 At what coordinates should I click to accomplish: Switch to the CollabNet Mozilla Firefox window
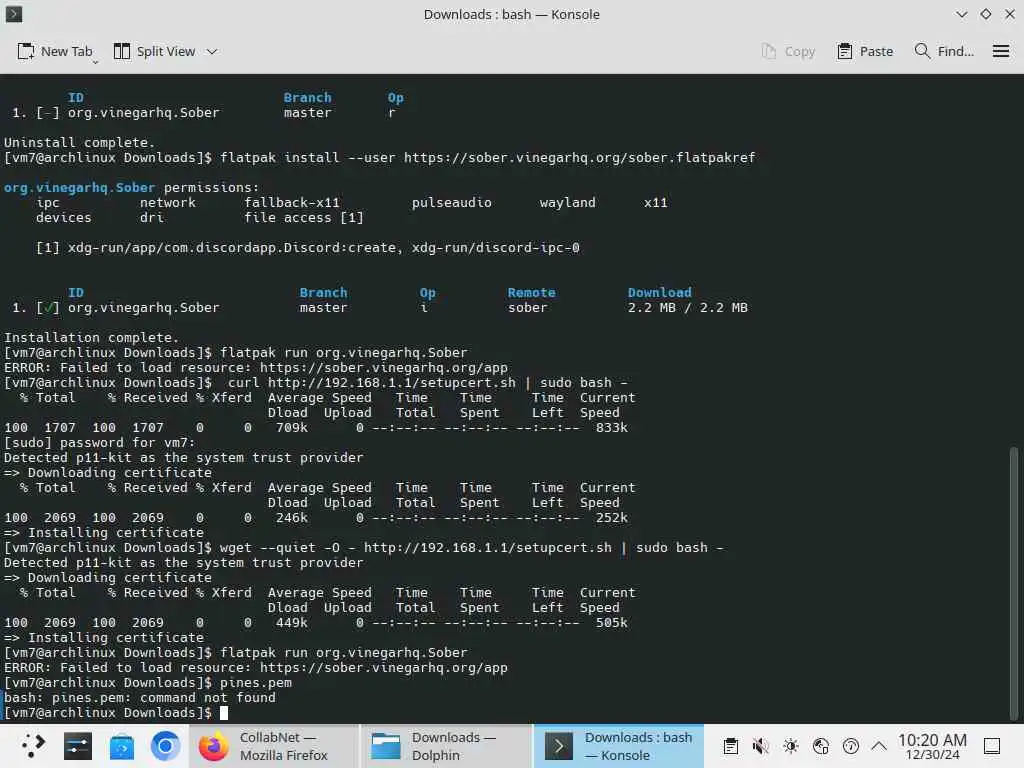pyautogui.click(x=274, y=746)
